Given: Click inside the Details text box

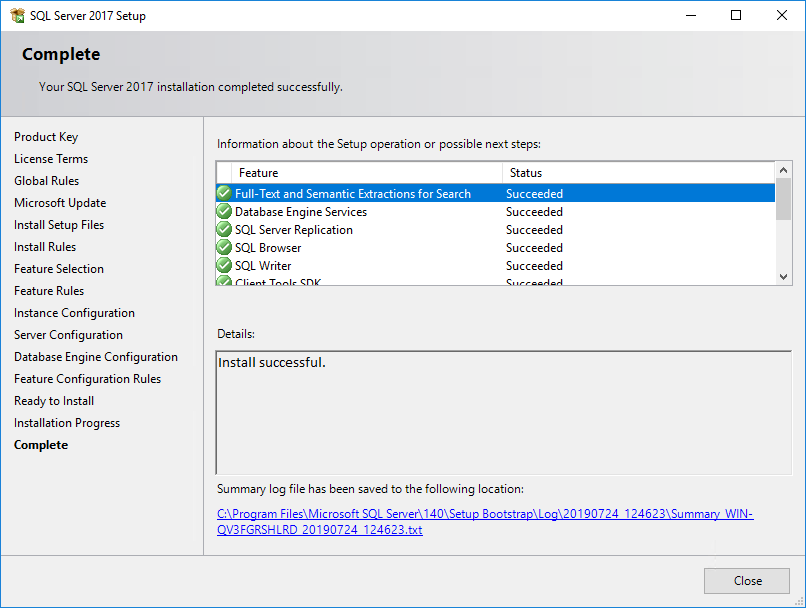Looking at the screenshot, I should point(504,413).
